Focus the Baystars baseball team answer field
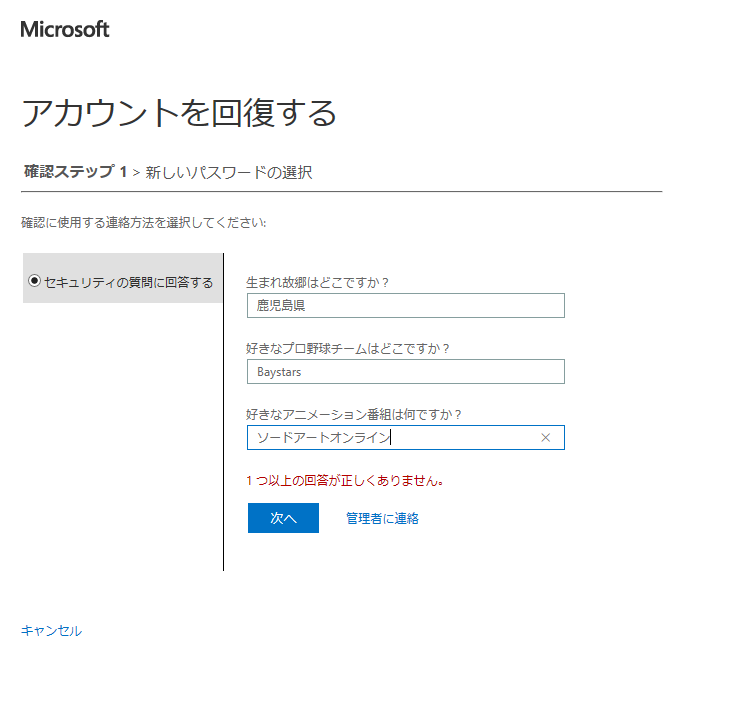 [406, 371]
